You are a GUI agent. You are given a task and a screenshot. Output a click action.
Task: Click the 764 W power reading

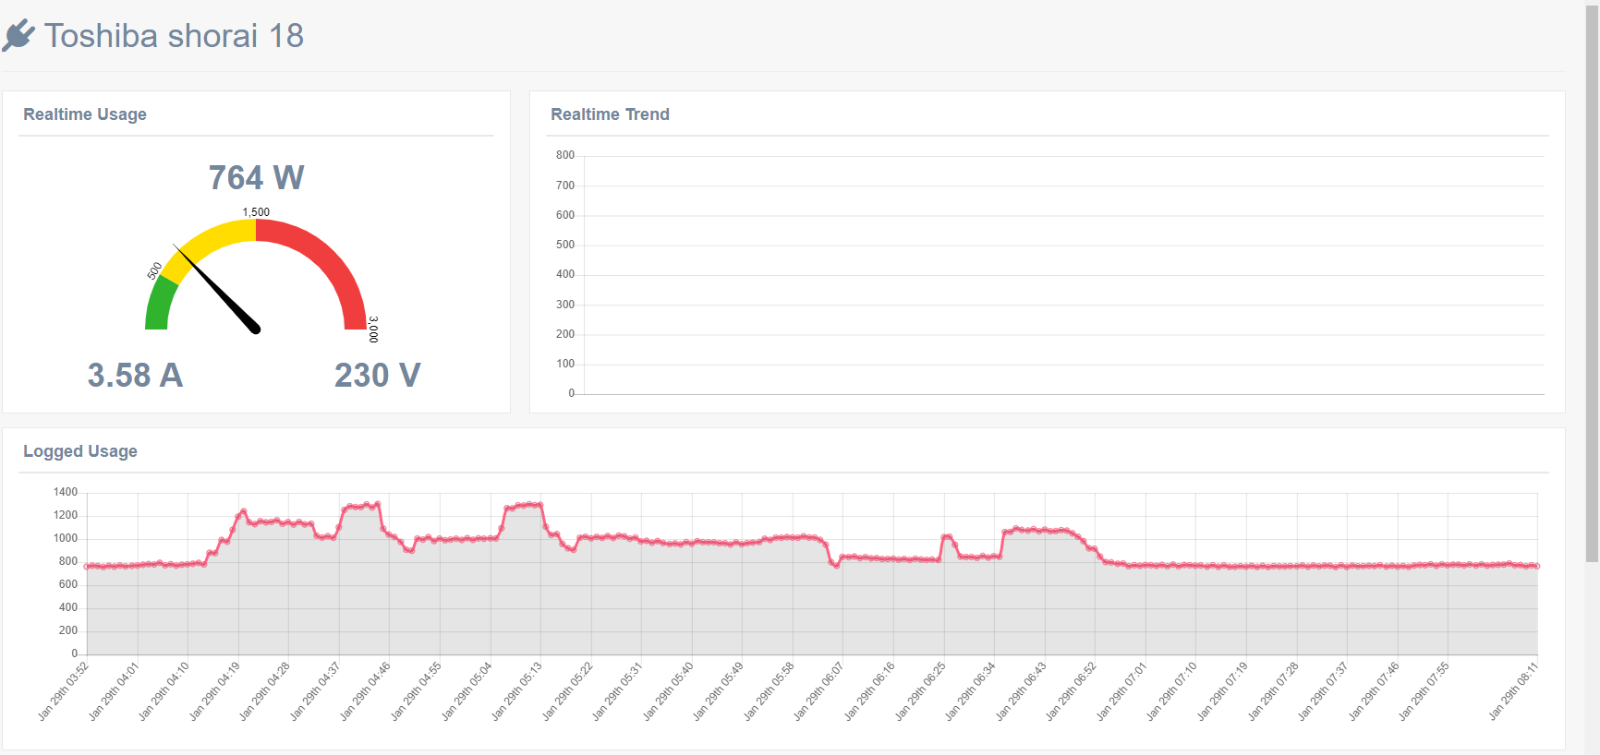click(256, 177)
